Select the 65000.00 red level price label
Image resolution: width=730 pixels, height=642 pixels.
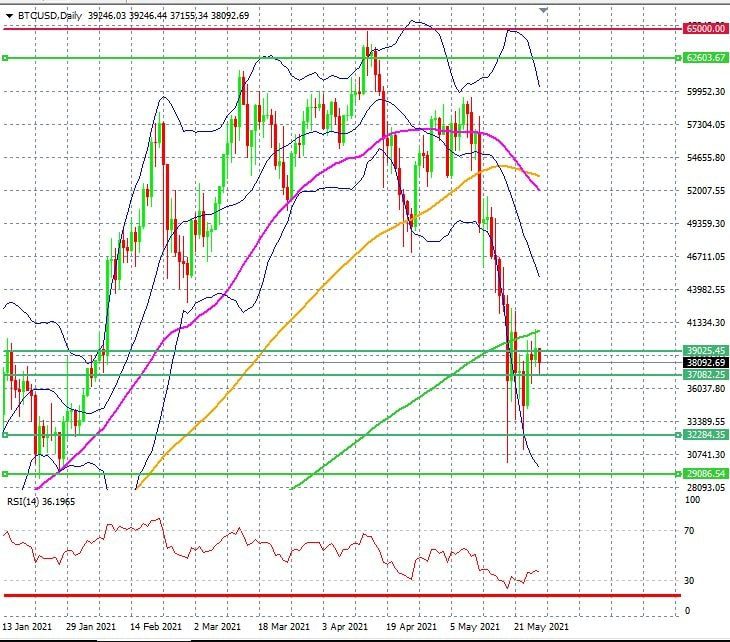(705, 29)
